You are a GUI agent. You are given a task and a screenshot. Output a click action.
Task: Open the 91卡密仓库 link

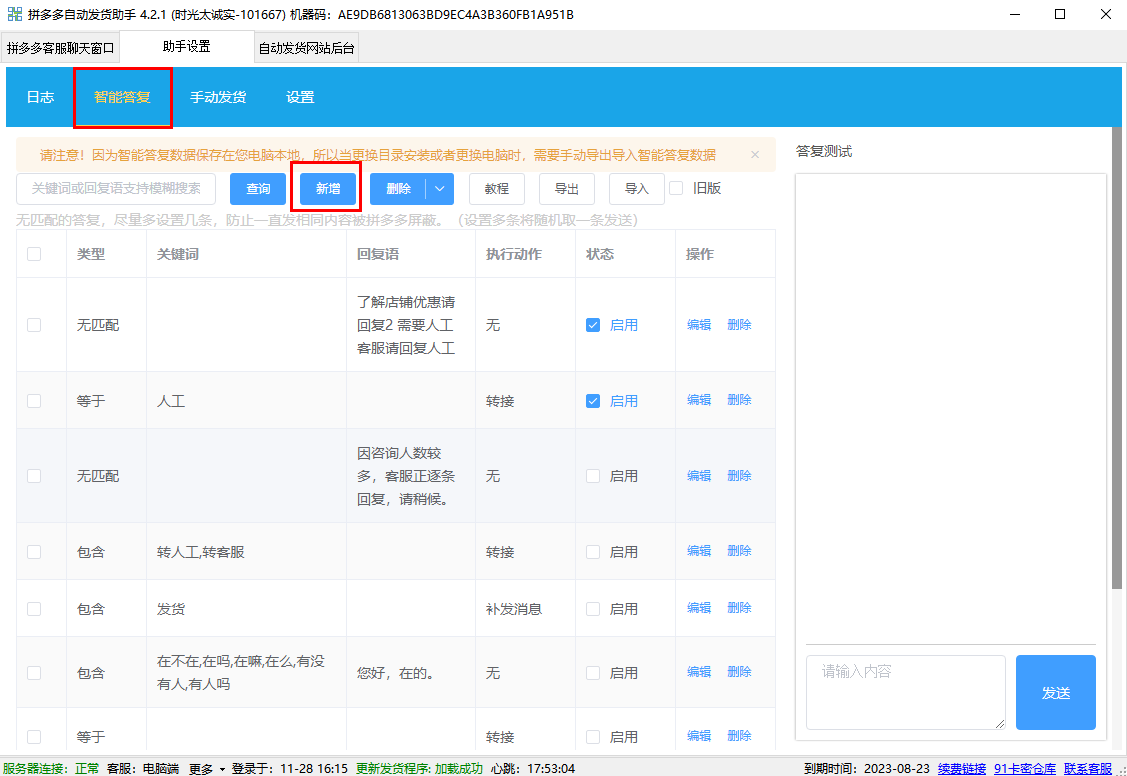tap(1025, 769)
